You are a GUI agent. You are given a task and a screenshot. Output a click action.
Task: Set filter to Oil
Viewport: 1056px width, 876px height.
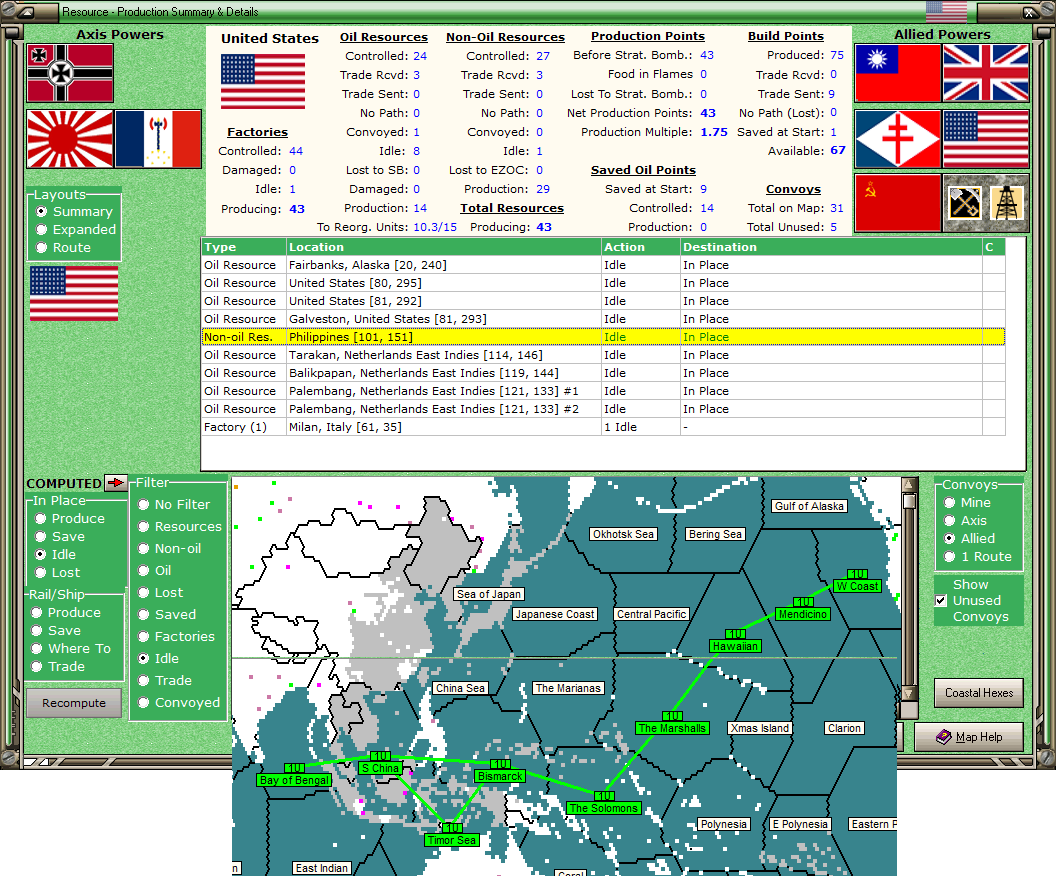[x=155, y=570]
